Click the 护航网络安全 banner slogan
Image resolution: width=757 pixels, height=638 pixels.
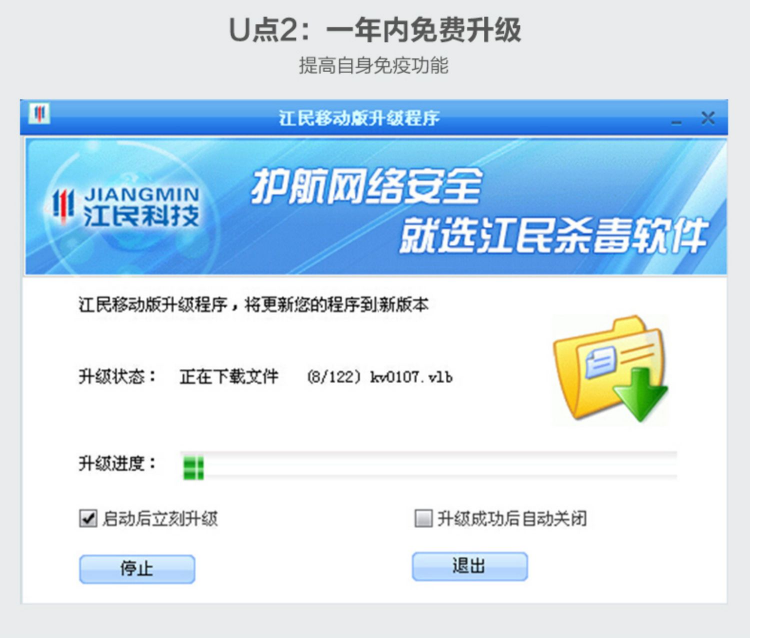366,187
